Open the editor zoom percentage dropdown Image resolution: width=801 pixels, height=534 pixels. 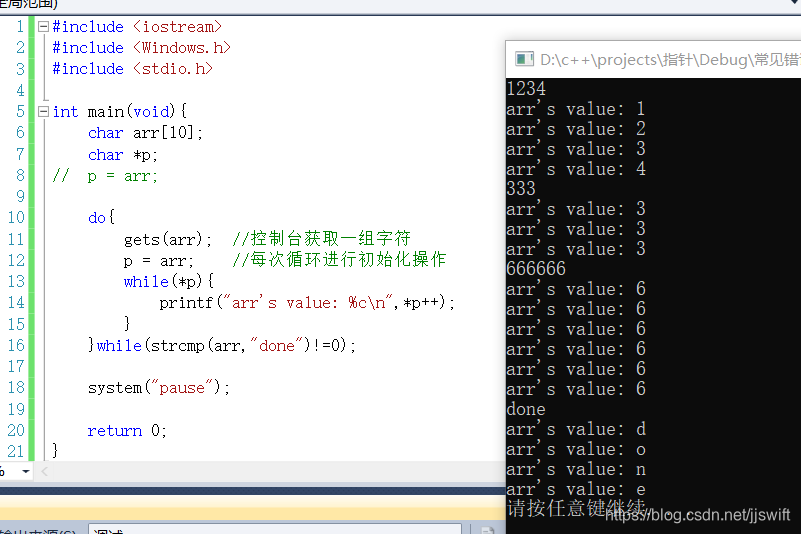(25, 471)
